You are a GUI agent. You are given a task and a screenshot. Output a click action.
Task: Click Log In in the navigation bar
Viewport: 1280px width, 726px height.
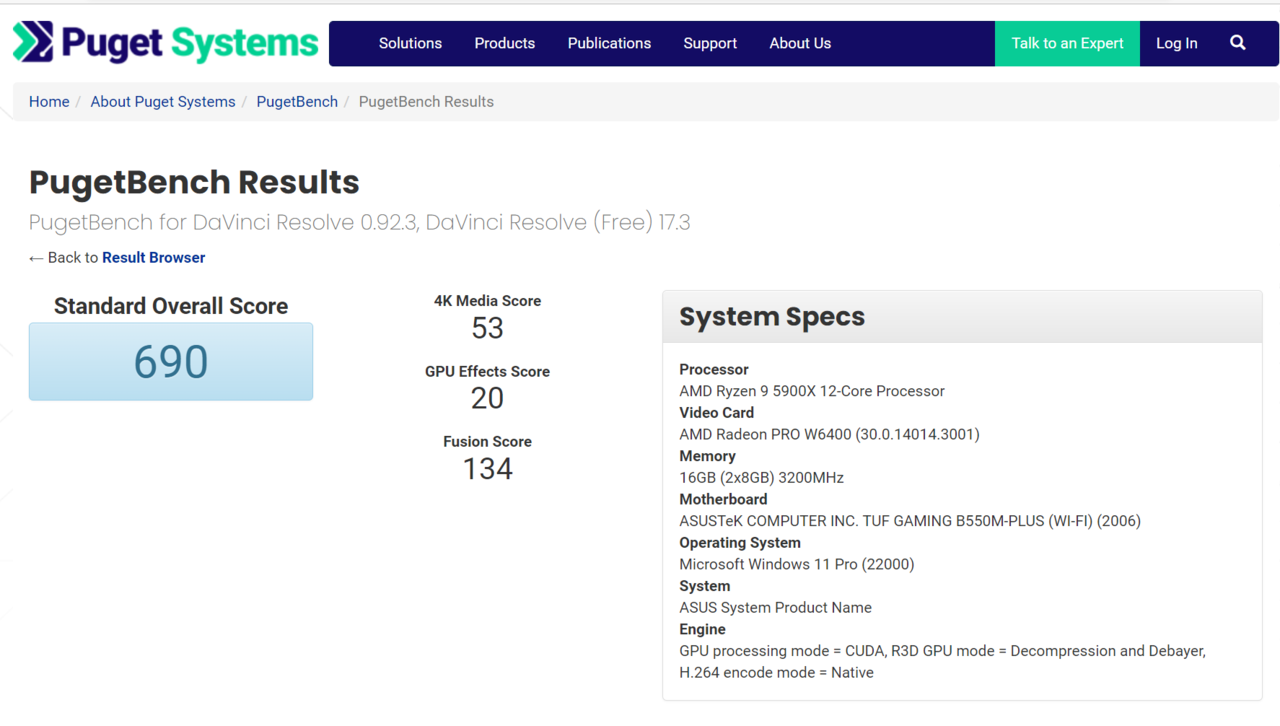pyautogui.click(x=1176, y=43)
